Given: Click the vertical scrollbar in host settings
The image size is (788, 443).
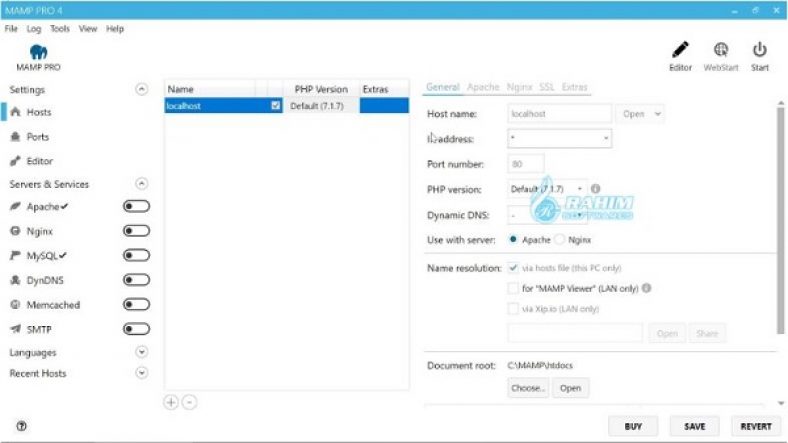Looking at the screenshot, I should (x=780, y=219).
